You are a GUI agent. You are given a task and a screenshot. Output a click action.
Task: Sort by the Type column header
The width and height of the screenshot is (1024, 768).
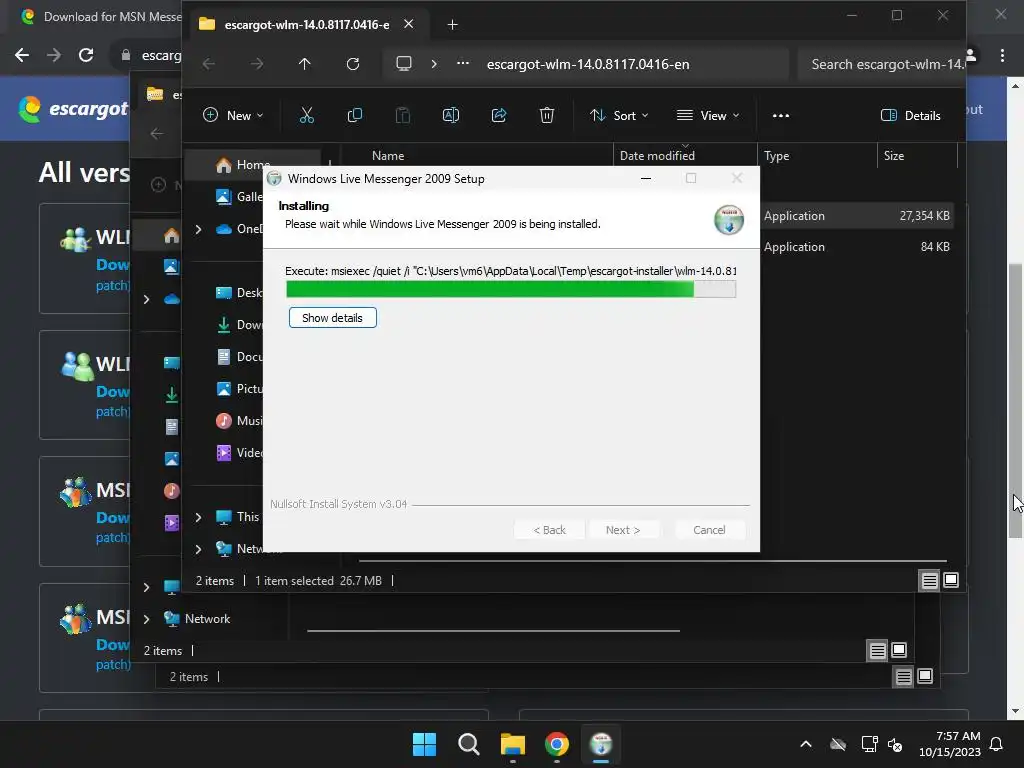[776, 156]
